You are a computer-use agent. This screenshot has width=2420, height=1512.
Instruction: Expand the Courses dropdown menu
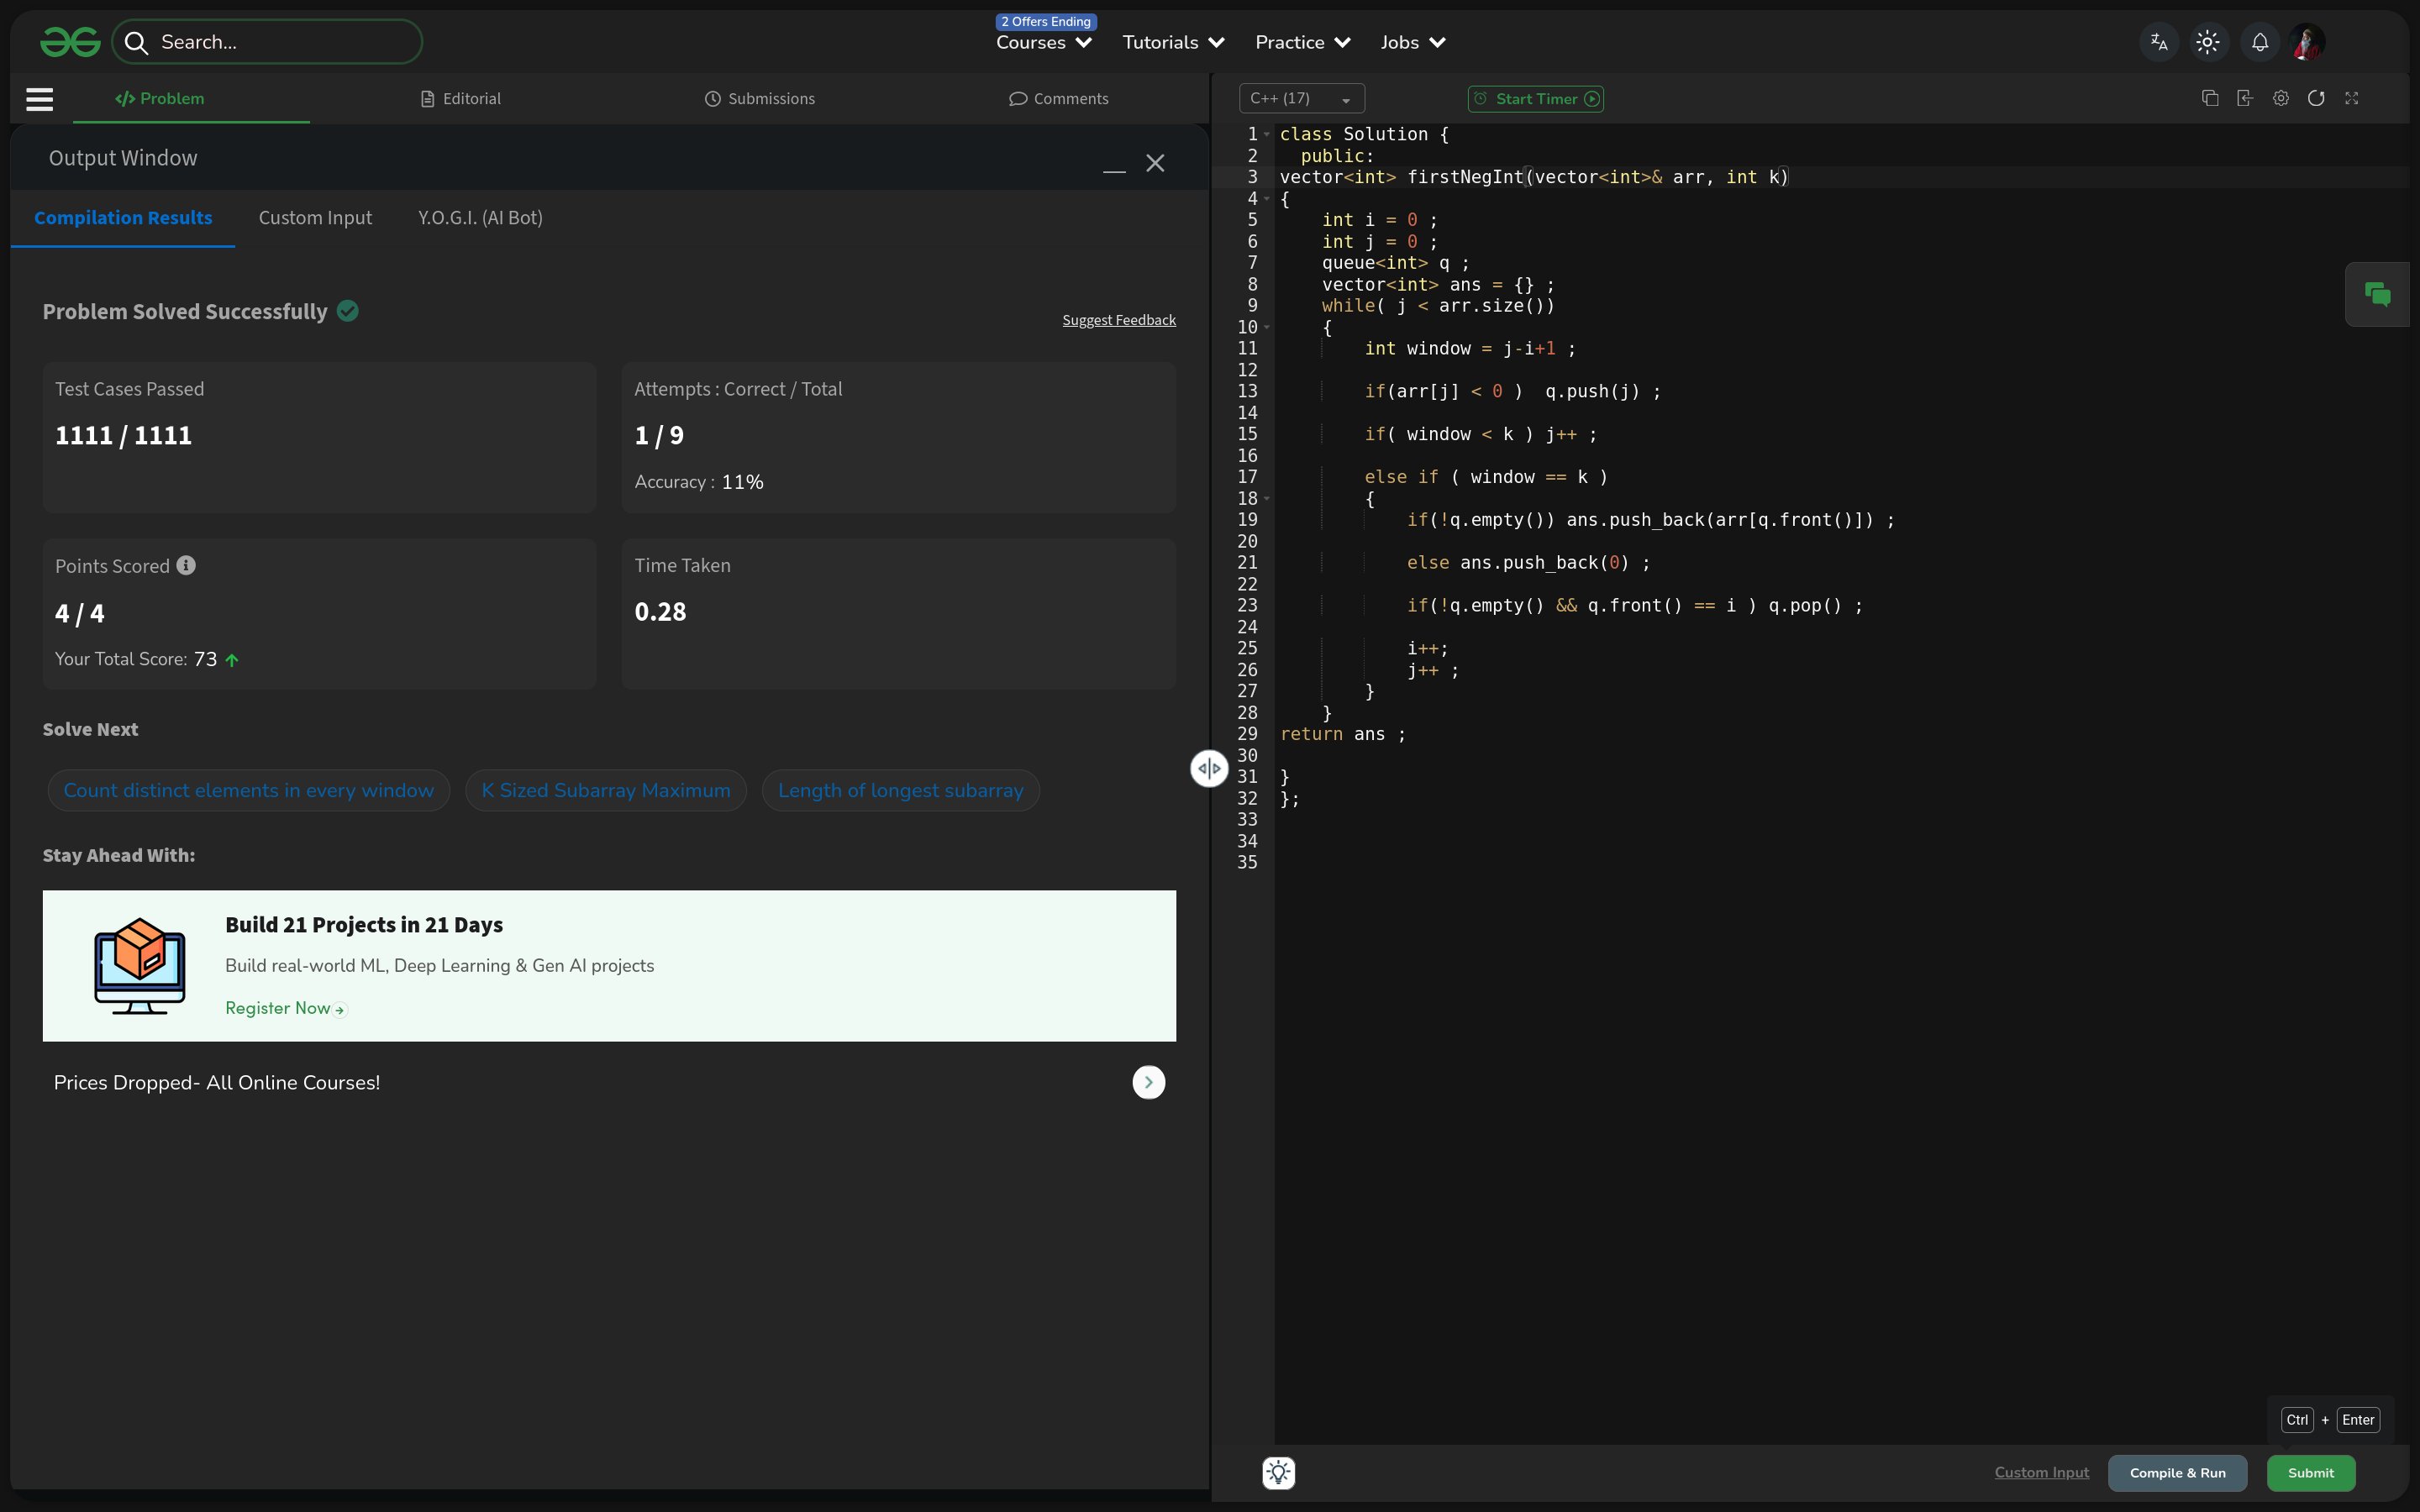[1044, 42]
